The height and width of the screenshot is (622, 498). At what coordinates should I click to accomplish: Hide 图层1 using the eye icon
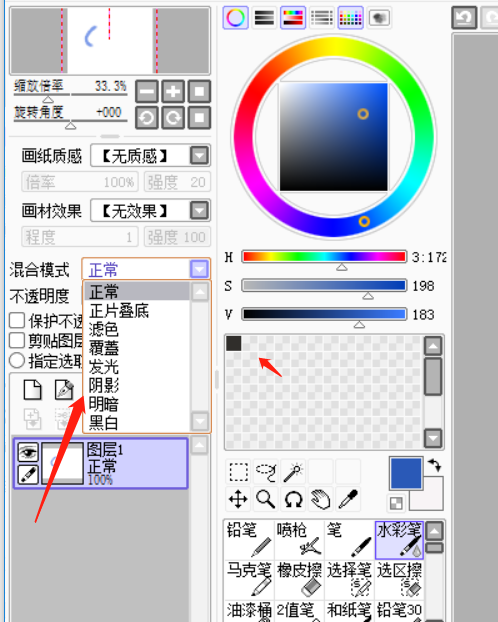pyautogui.click(x=28, y=452)
